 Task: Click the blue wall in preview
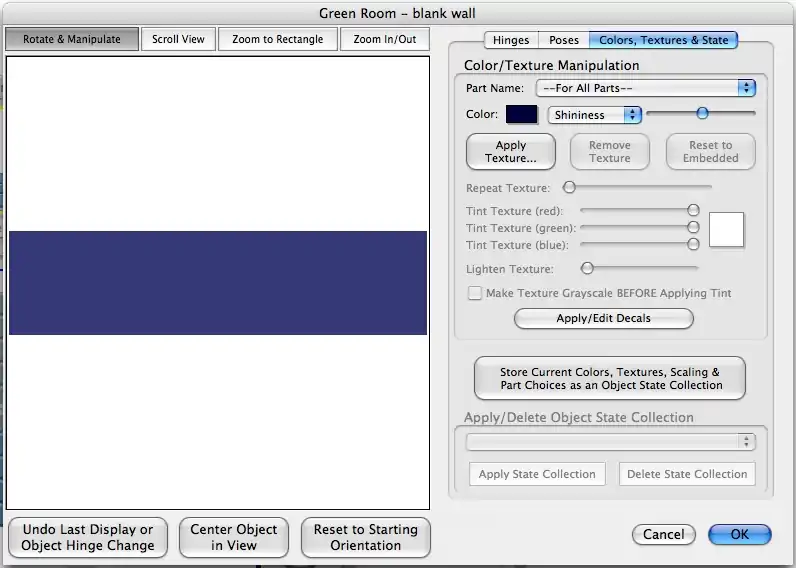click(218, 282)
